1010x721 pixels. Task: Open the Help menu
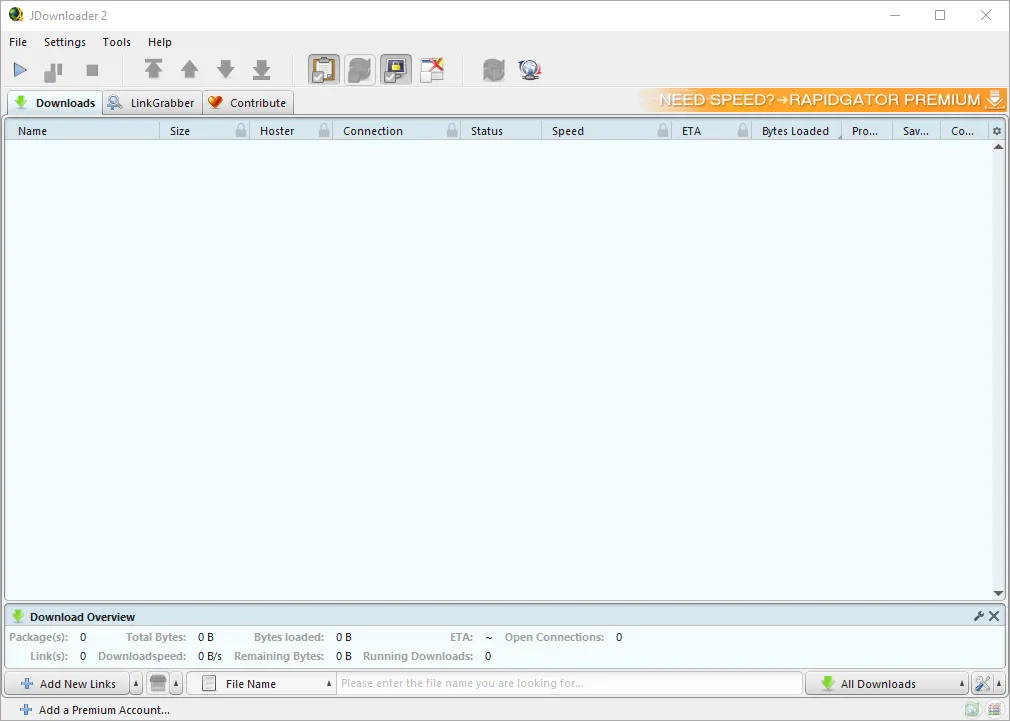click(160, 42)
